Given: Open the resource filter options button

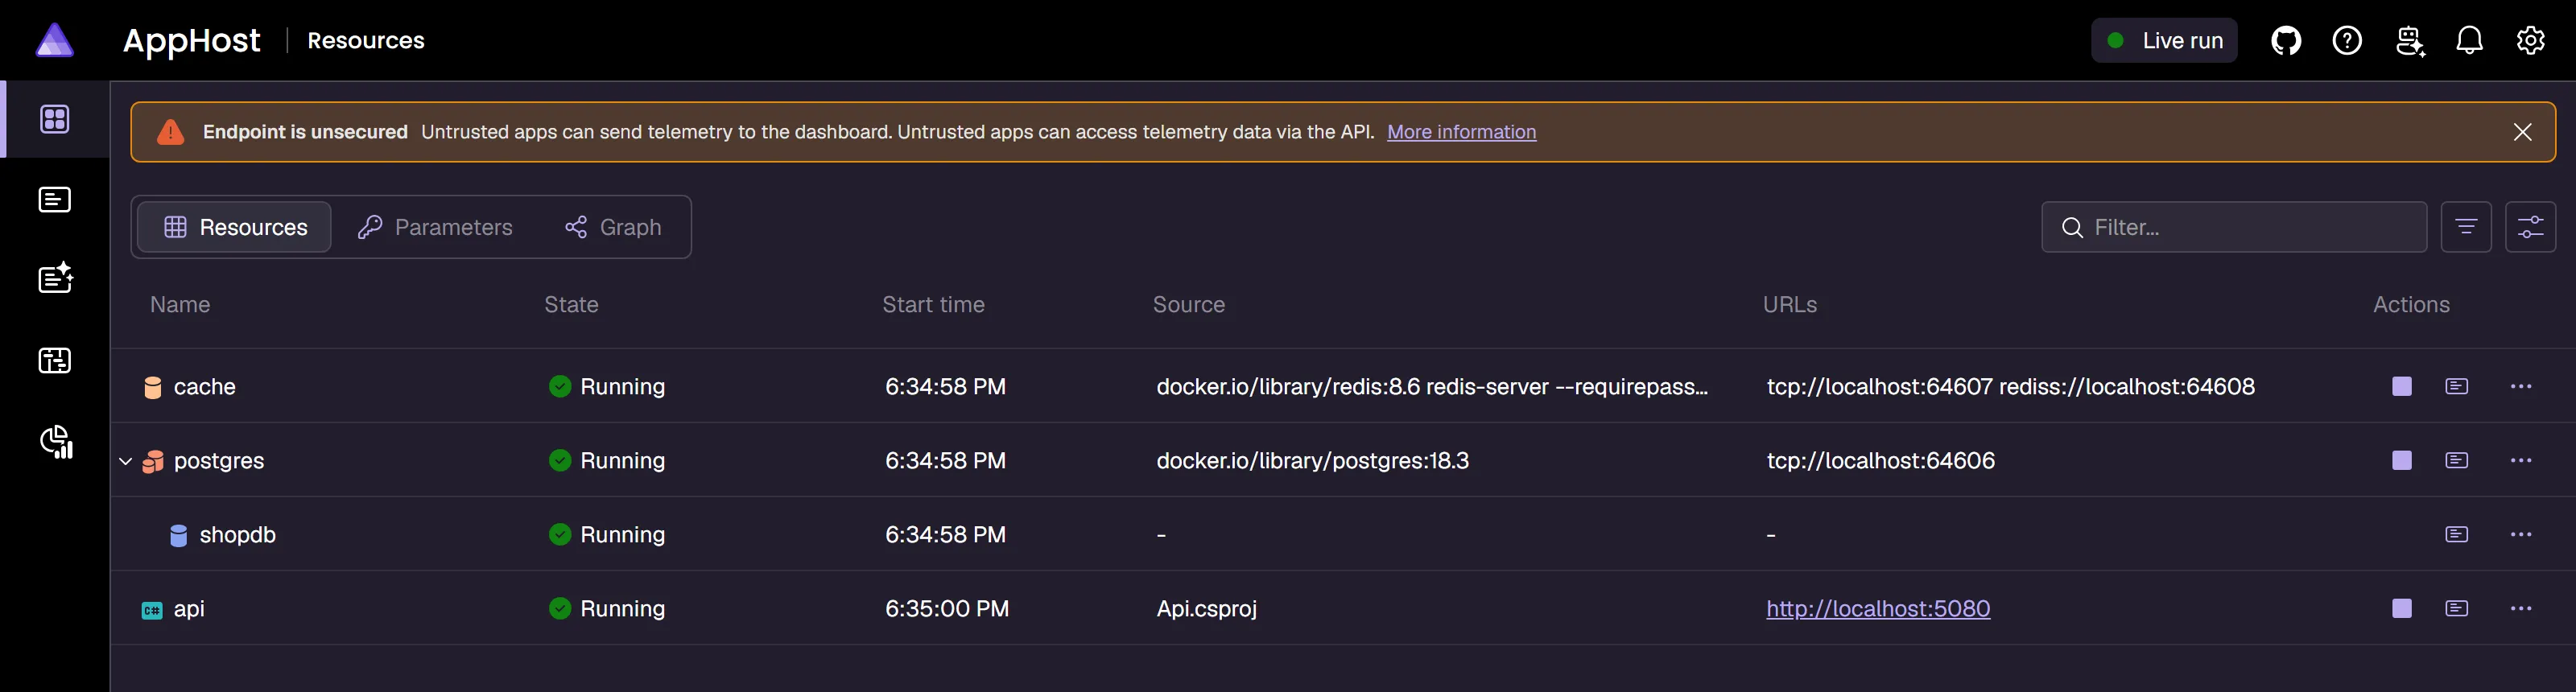Looking at the screenshot, I should click(x=2466, y=227).
